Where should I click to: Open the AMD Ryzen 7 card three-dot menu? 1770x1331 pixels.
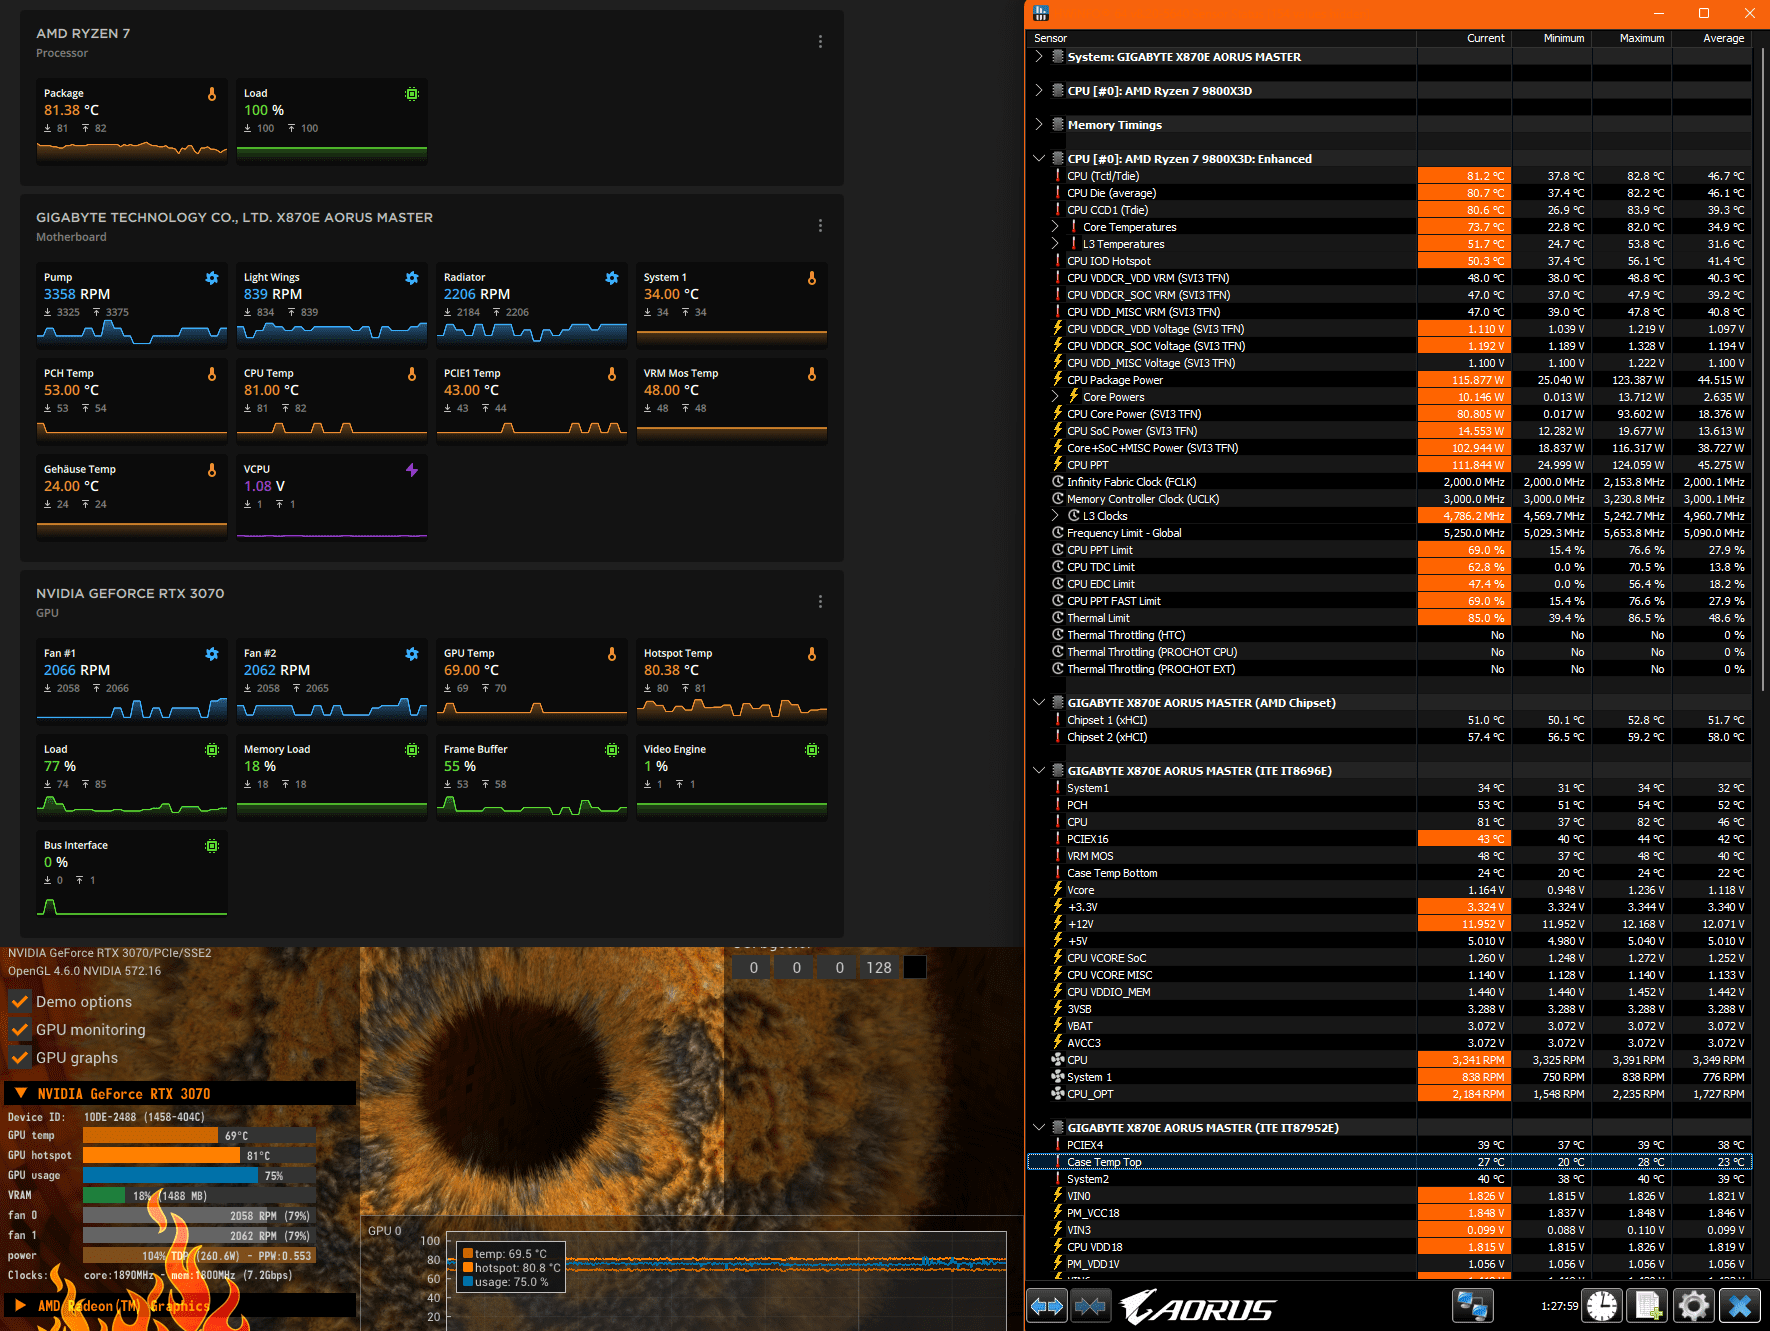[820, 42]
